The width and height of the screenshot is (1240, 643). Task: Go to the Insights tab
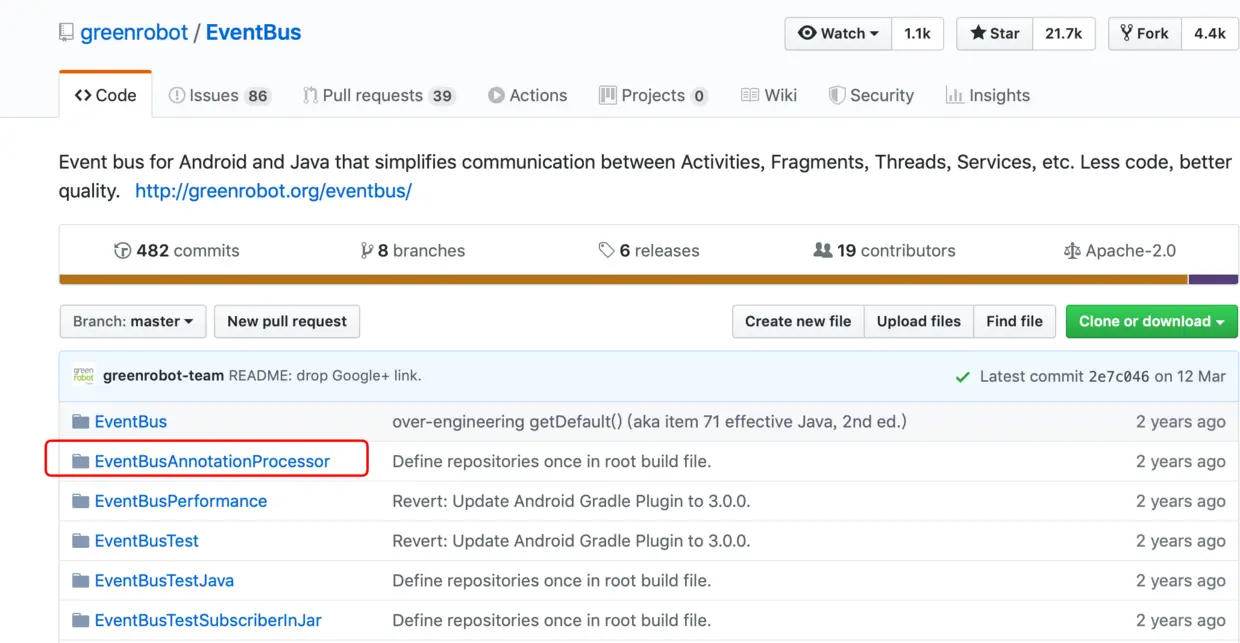(987, 96)
